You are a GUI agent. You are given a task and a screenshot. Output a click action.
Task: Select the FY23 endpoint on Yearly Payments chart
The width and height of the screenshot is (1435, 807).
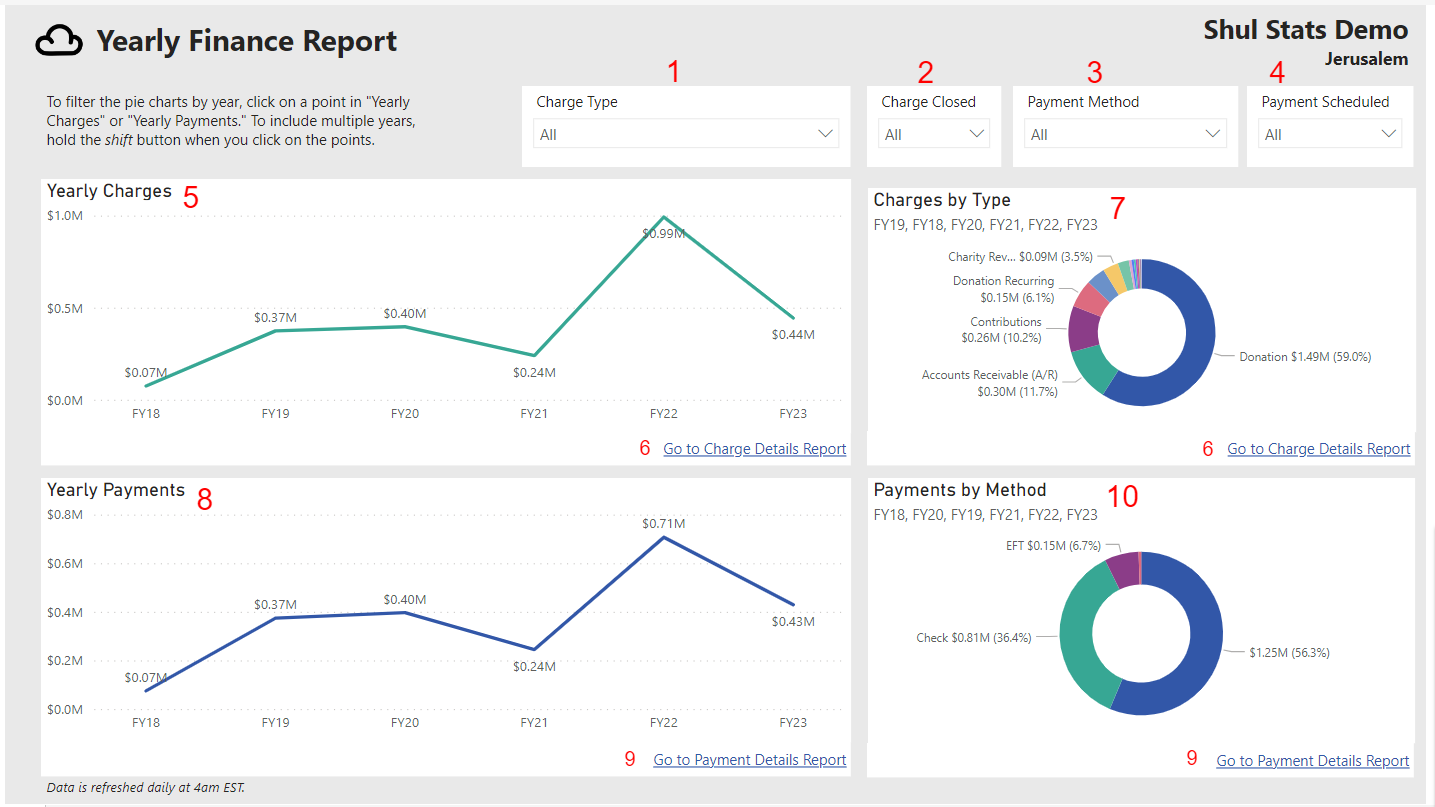coord(793,603)
